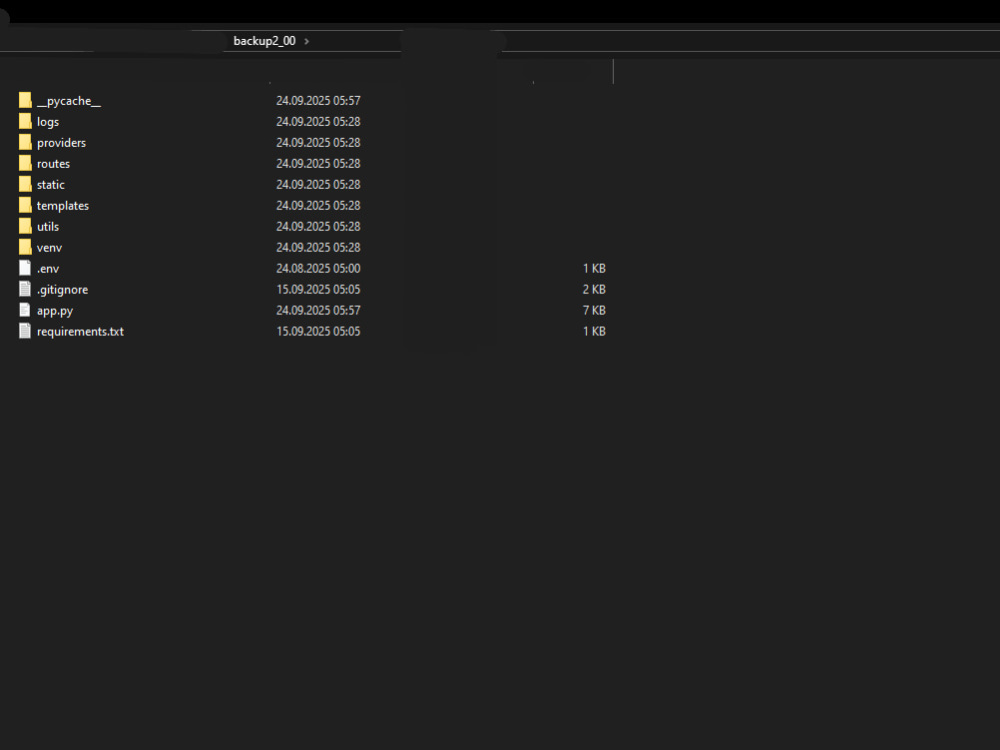Click the modified date of utils folder

point(318,227)
